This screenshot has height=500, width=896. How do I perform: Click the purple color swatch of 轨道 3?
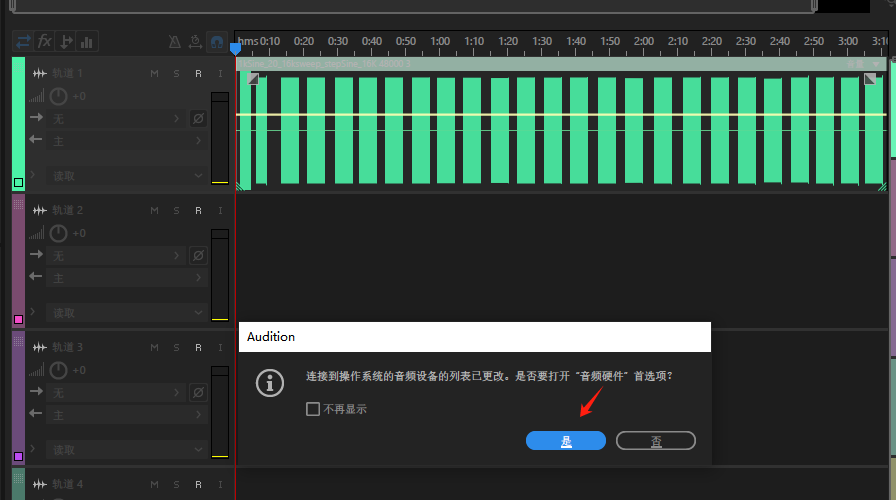[x=18, y=457]
